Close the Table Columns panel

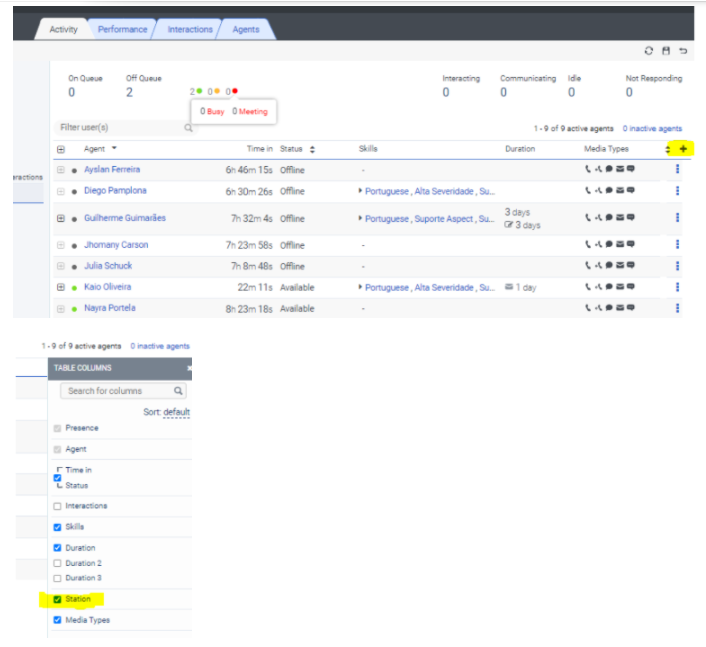point(189,368)
